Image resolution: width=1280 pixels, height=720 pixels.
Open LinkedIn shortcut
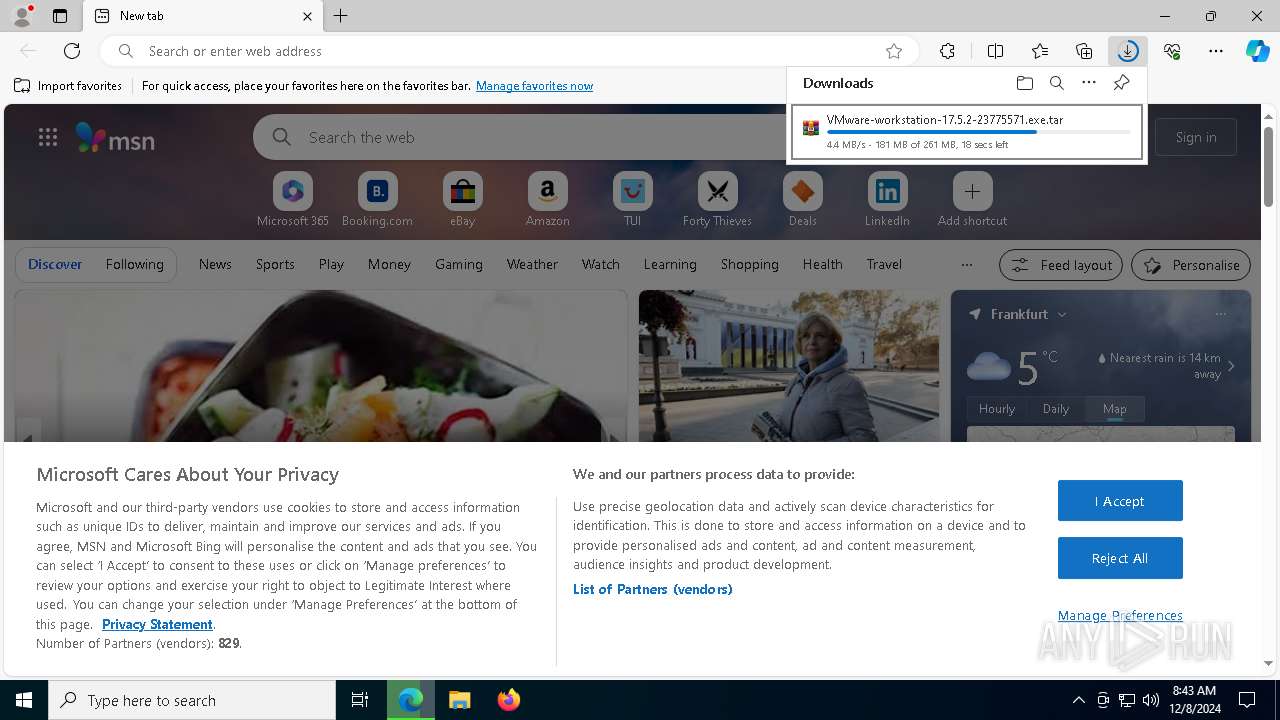[x=887, y=200]
